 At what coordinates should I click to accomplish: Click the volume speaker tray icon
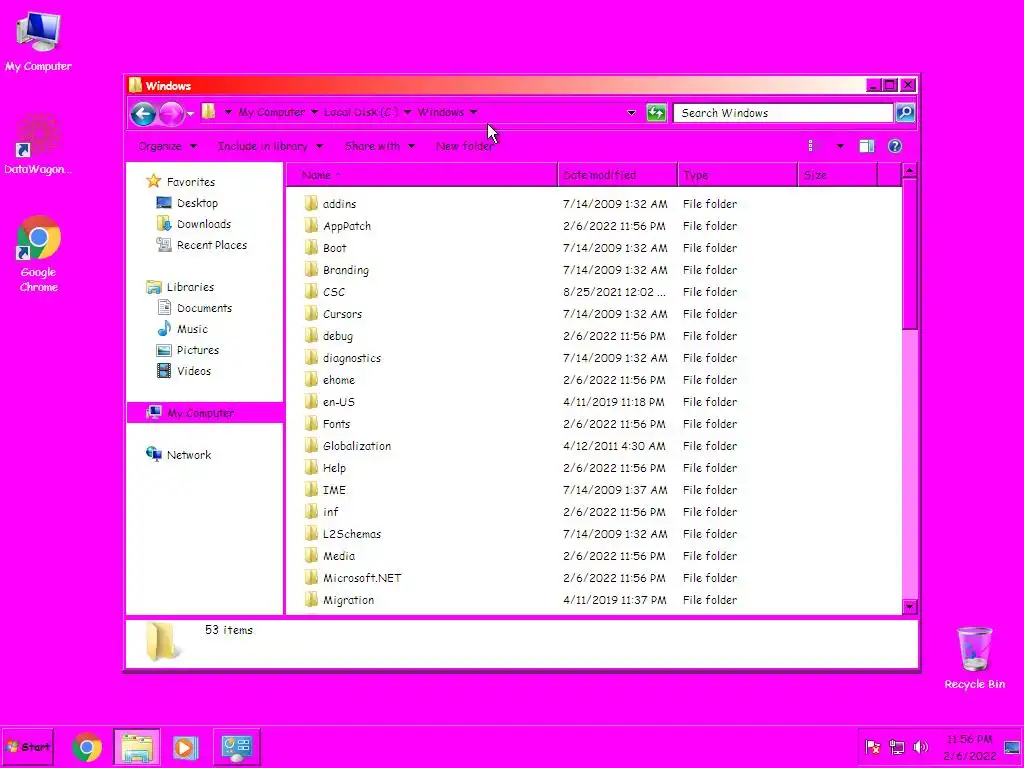pos(921,746)
